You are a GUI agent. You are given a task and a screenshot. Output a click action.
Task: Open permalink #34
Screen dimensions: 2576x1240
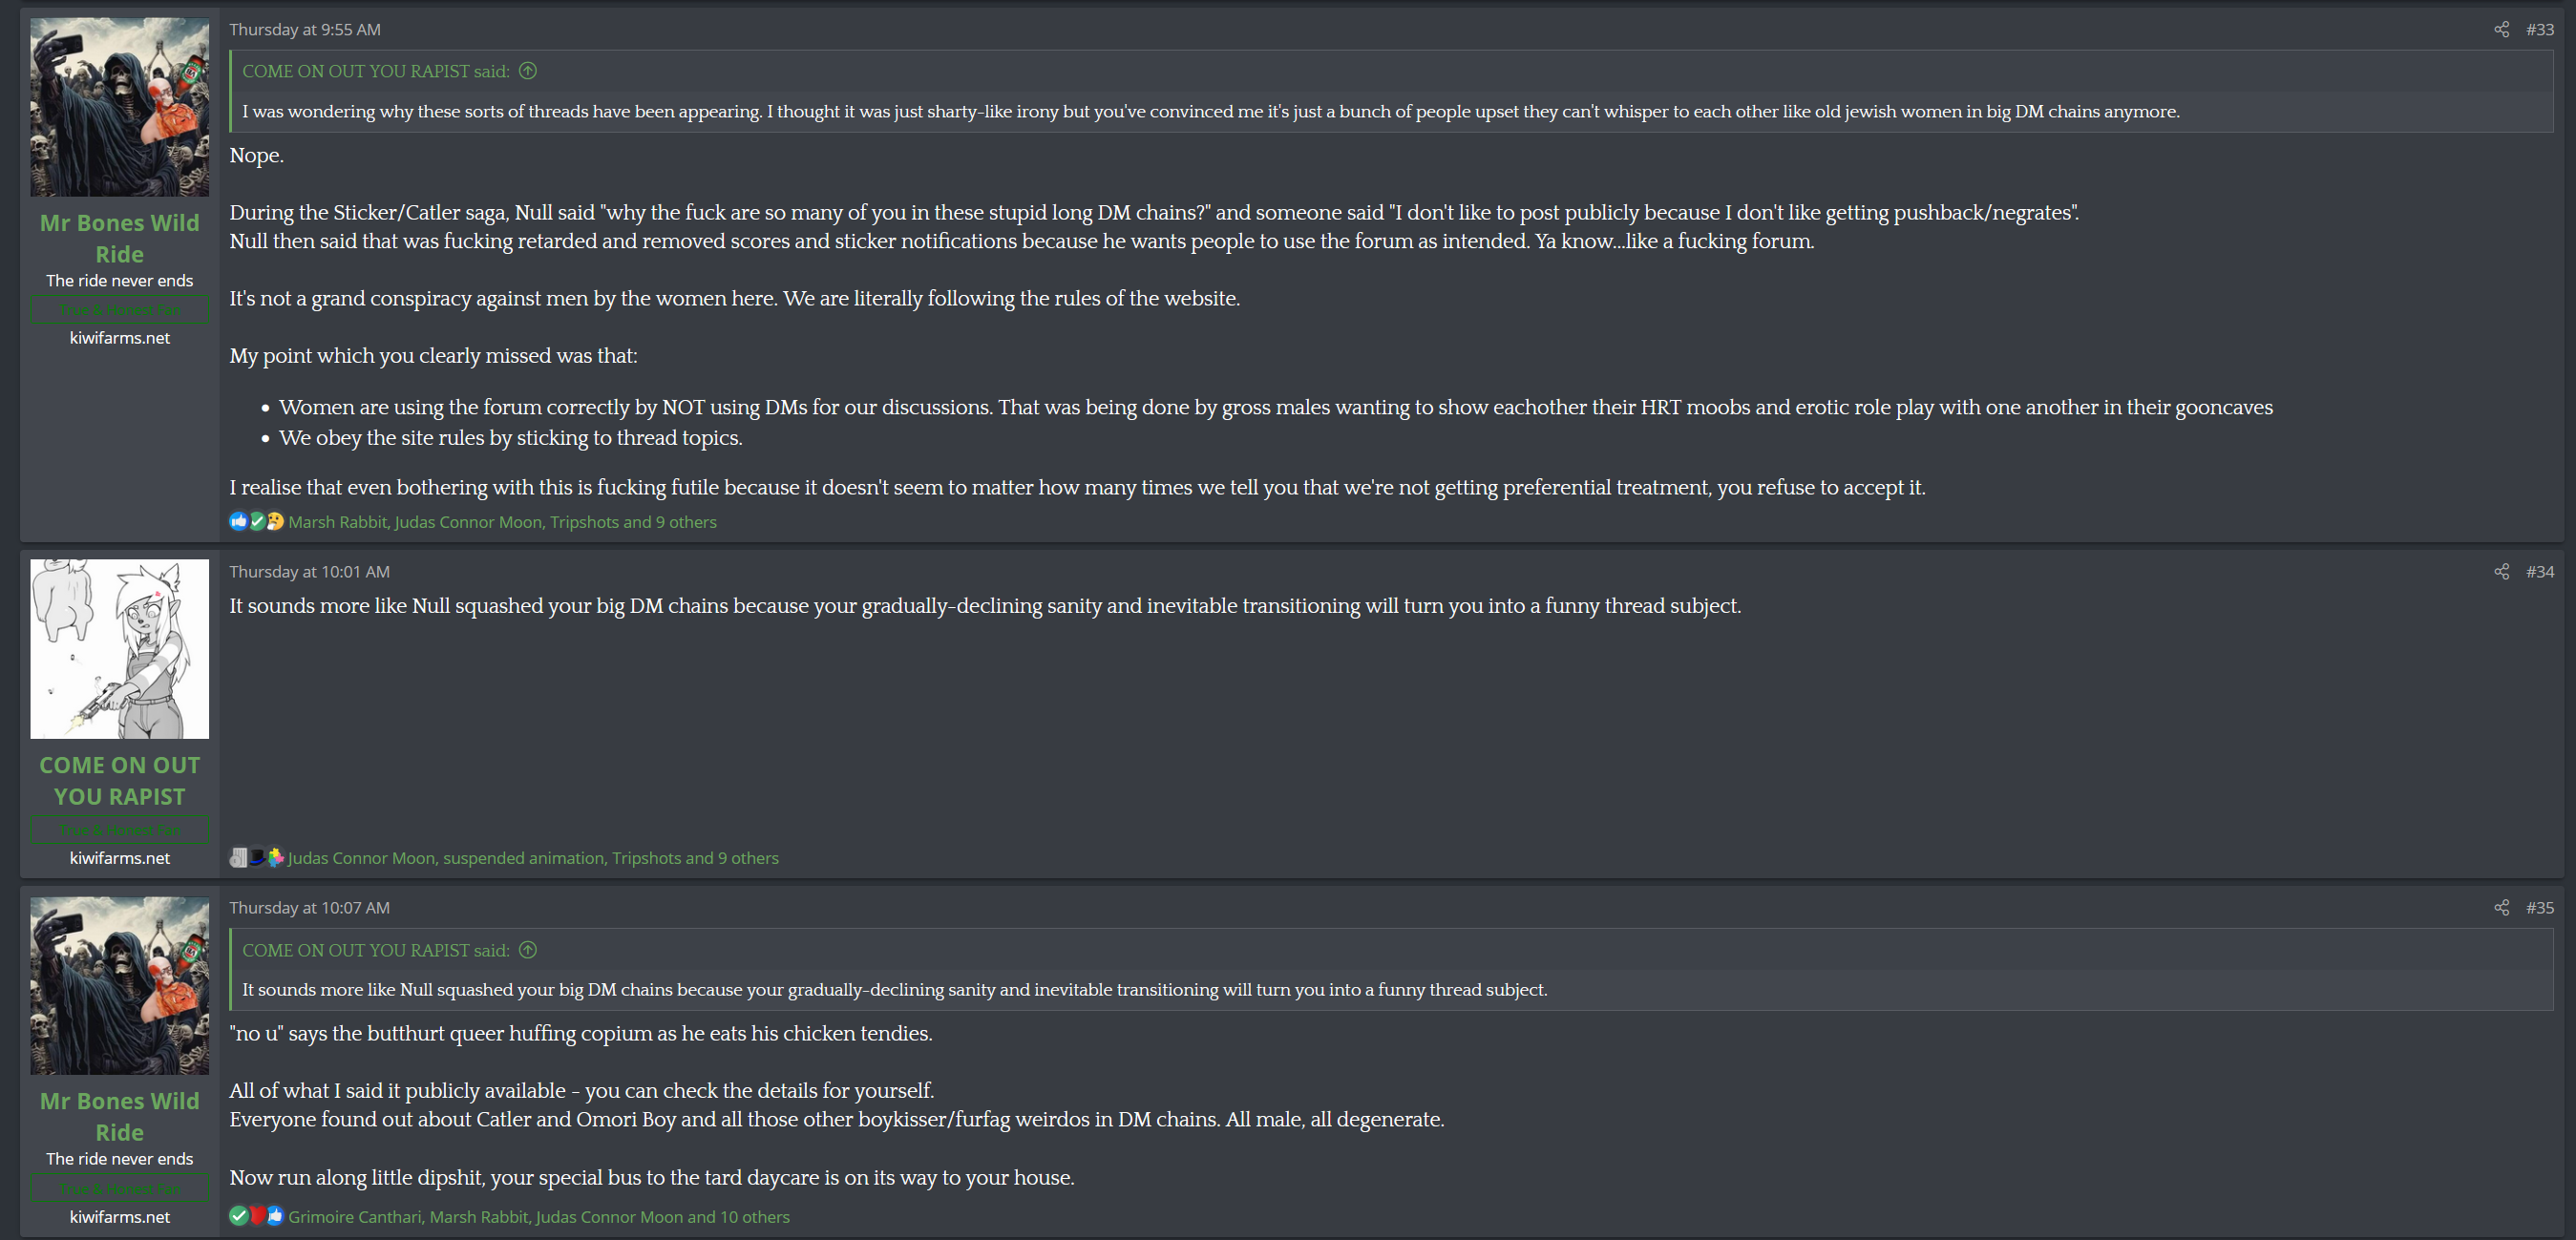click(x=2539, y=571)
